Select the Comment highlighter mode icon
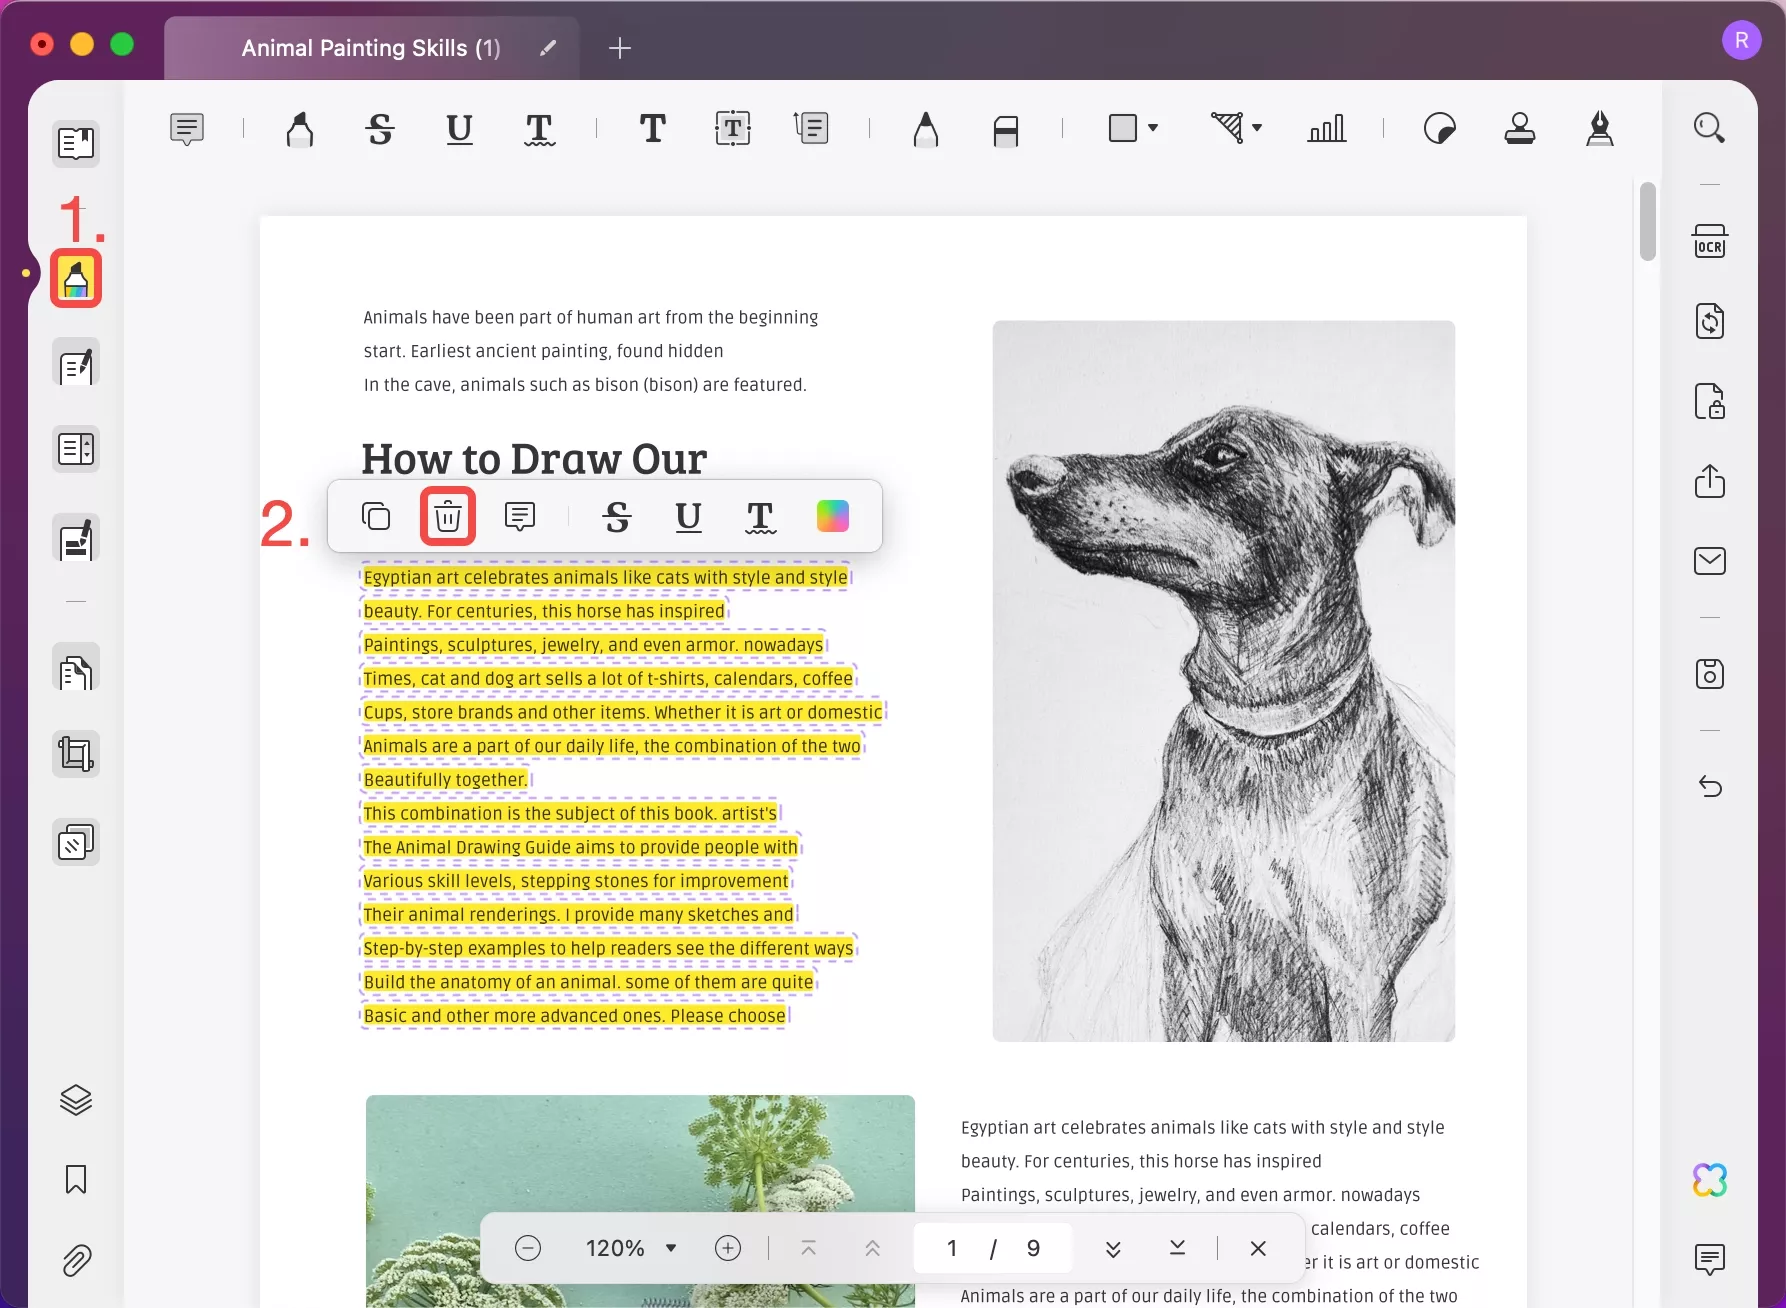The height and width of the screenshot is (1308, 1786). tap(76, 278)
